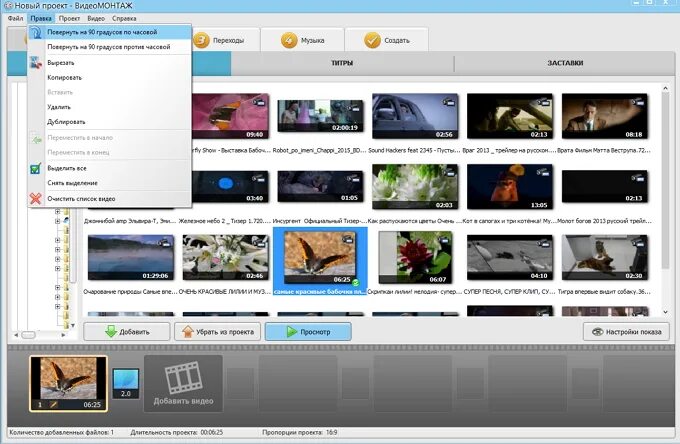Open the Проект menu
This screenshot has width=680, height=444.
click(69, 18)
